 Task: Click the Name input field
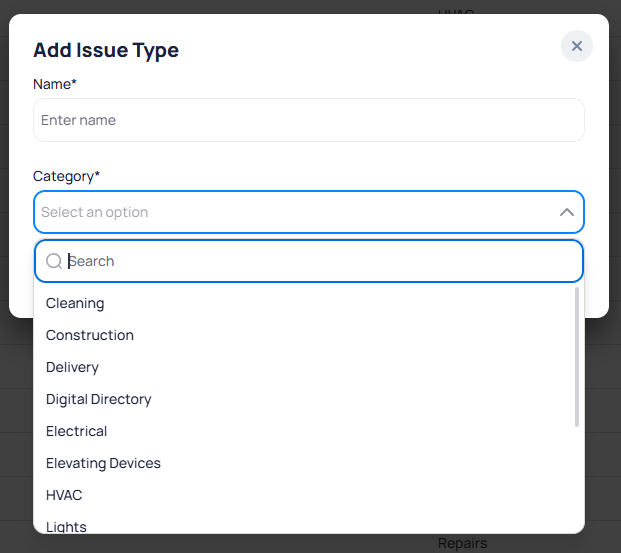tap(308, 120)
